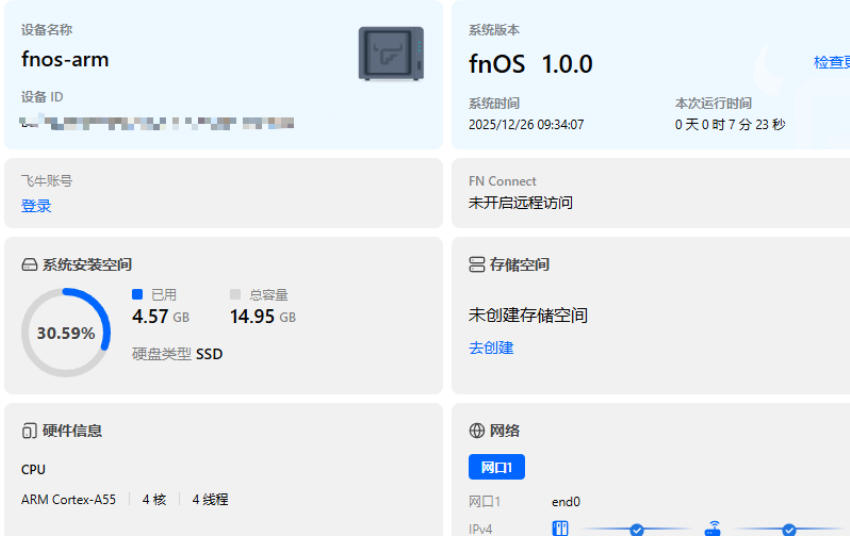
Task: Select the 网口1 network tab
Action: (496, 467)
